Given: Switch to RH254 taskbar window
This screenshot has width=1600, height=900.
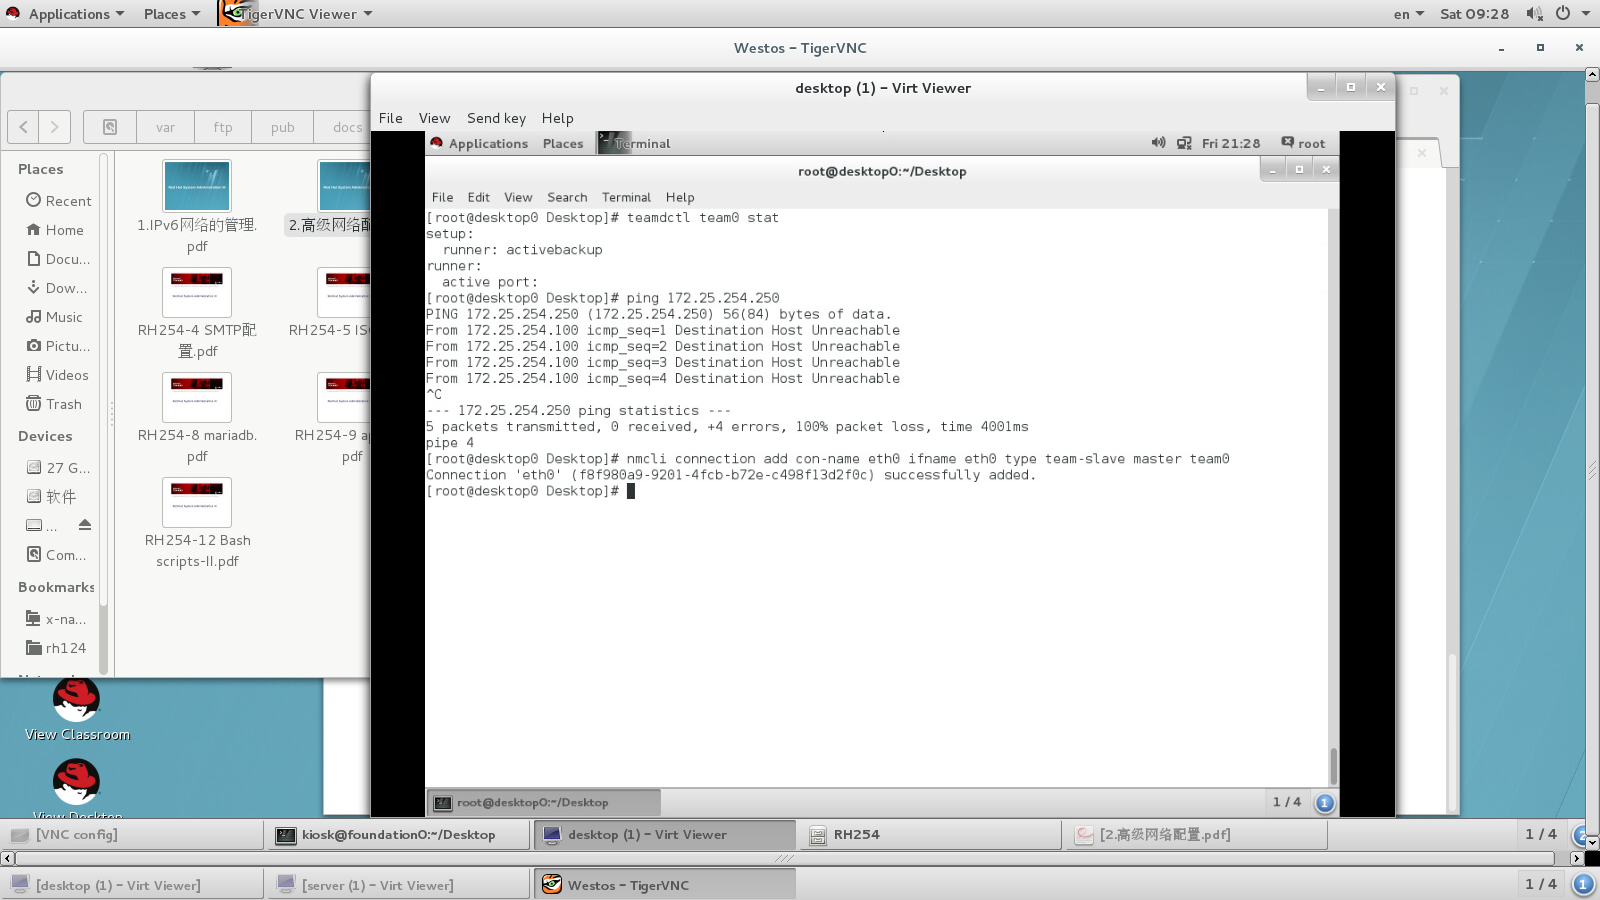Looking at the screenshot, I should 930,835.
